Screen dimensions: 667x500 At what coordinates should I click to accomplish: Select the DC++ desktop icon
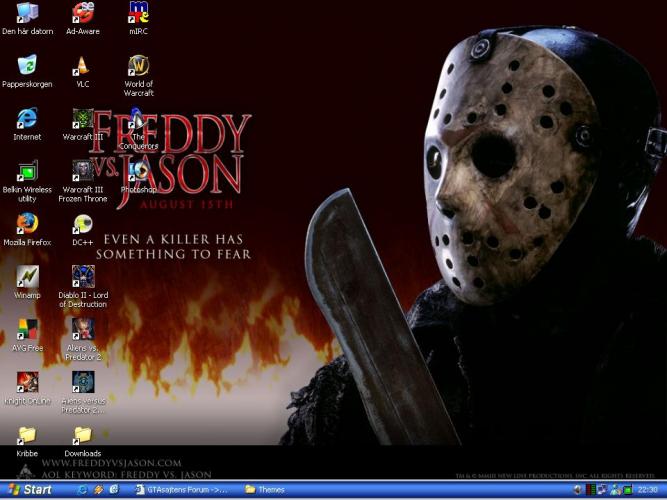83,223
